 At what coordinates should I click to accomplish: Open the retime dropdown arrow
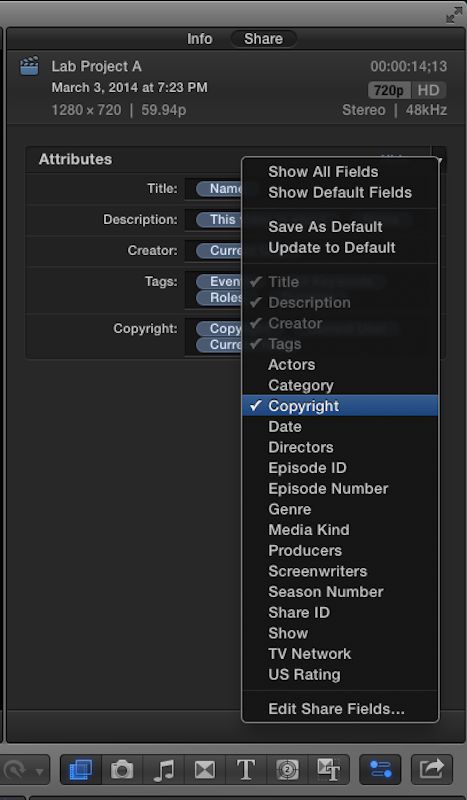click(39, 770)
